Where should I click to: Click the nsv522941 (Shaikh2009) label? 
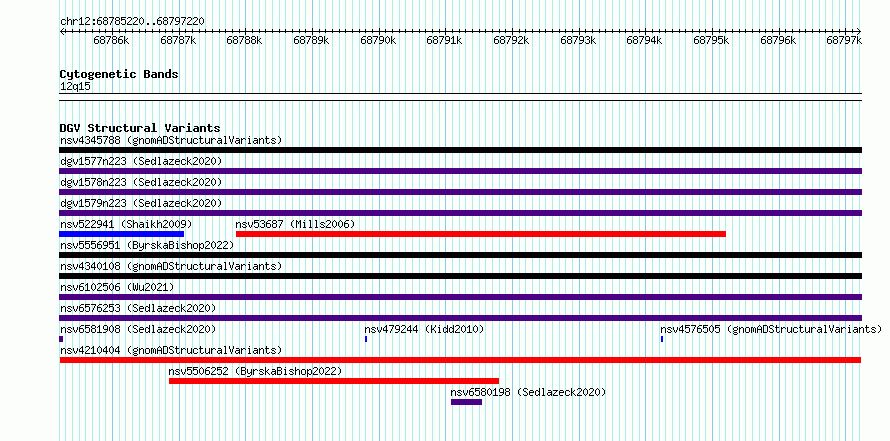[126, 224]
